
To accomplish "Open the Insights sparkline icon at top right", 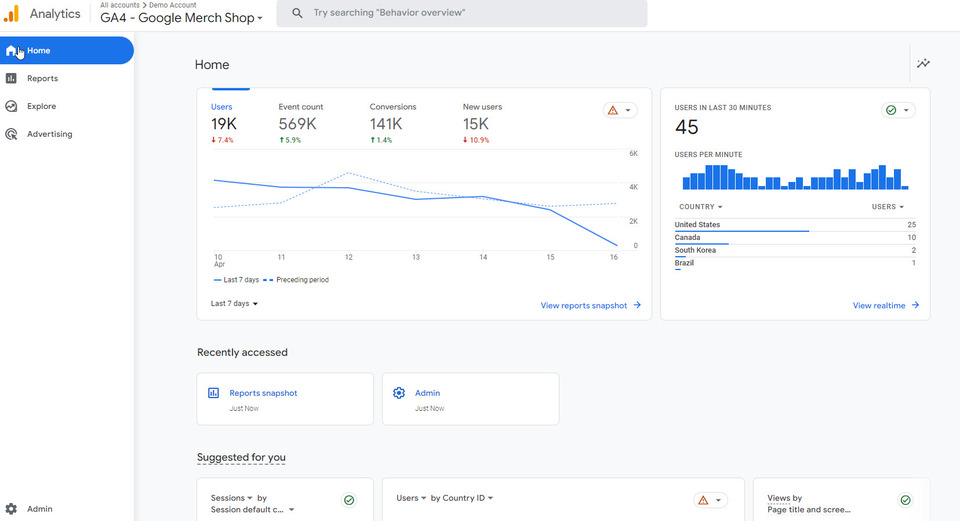I will tap(923, 64).
